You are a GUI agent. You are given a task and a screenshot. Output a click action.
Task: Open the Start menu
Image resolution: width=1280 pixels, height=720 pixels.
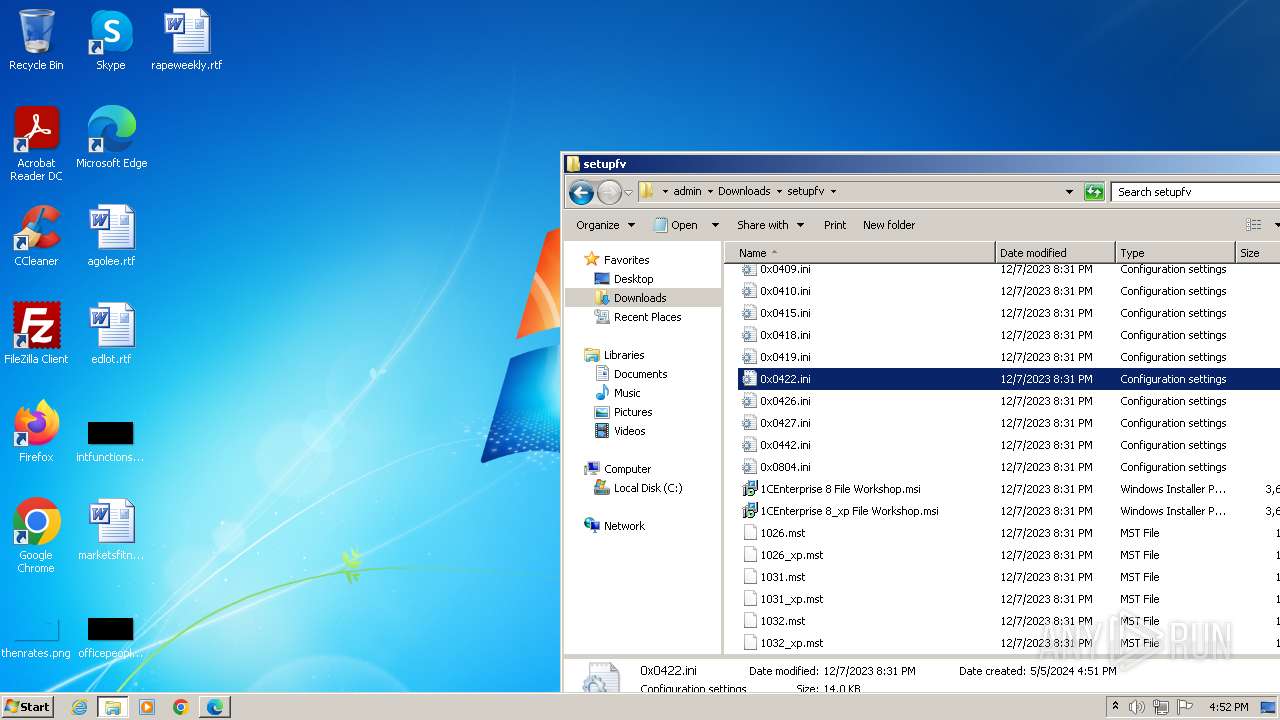27,707
